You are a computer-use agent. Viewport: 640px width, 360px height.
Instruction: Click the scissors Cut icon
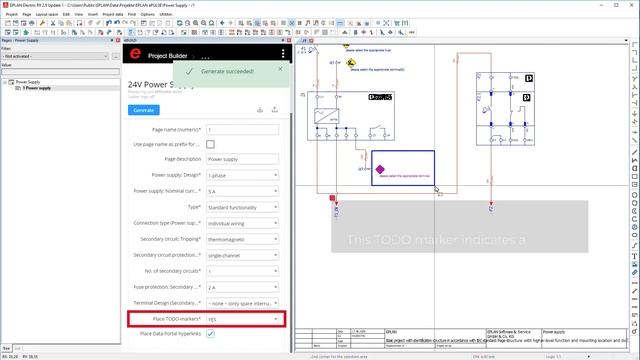(x=53, y=23)
